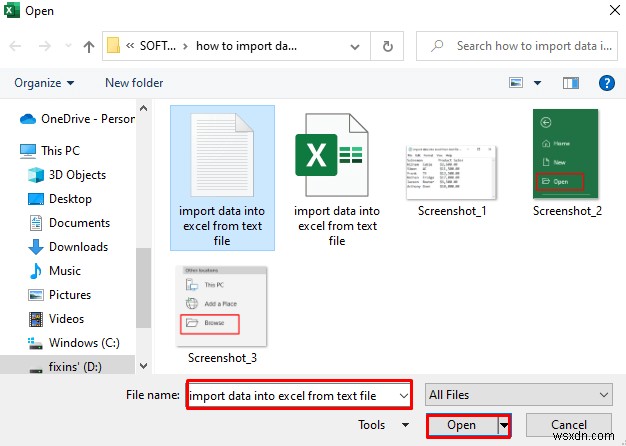The width and height of the screenshot is (626, 446).
Task: Select This PC in navigation pane
Action: pos(50,151)
